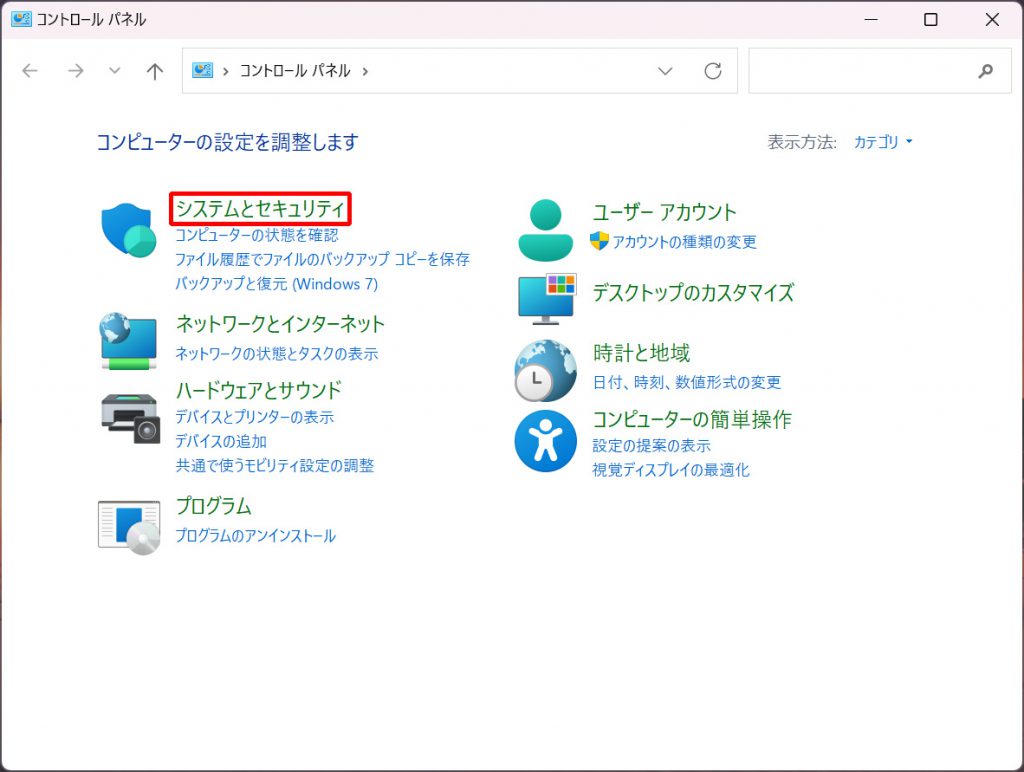1024x772 pixels.
Task: Open 日付、時刻、数値形式の変更 link
Action: (686, 382)
